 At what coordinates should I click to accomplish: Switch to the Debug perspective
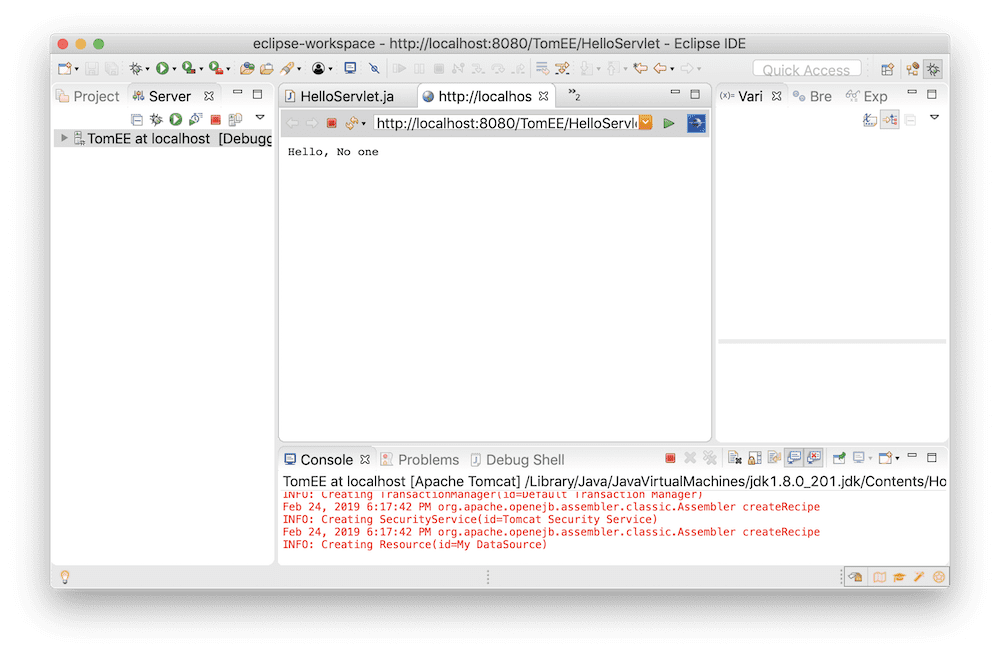(933, 69)
